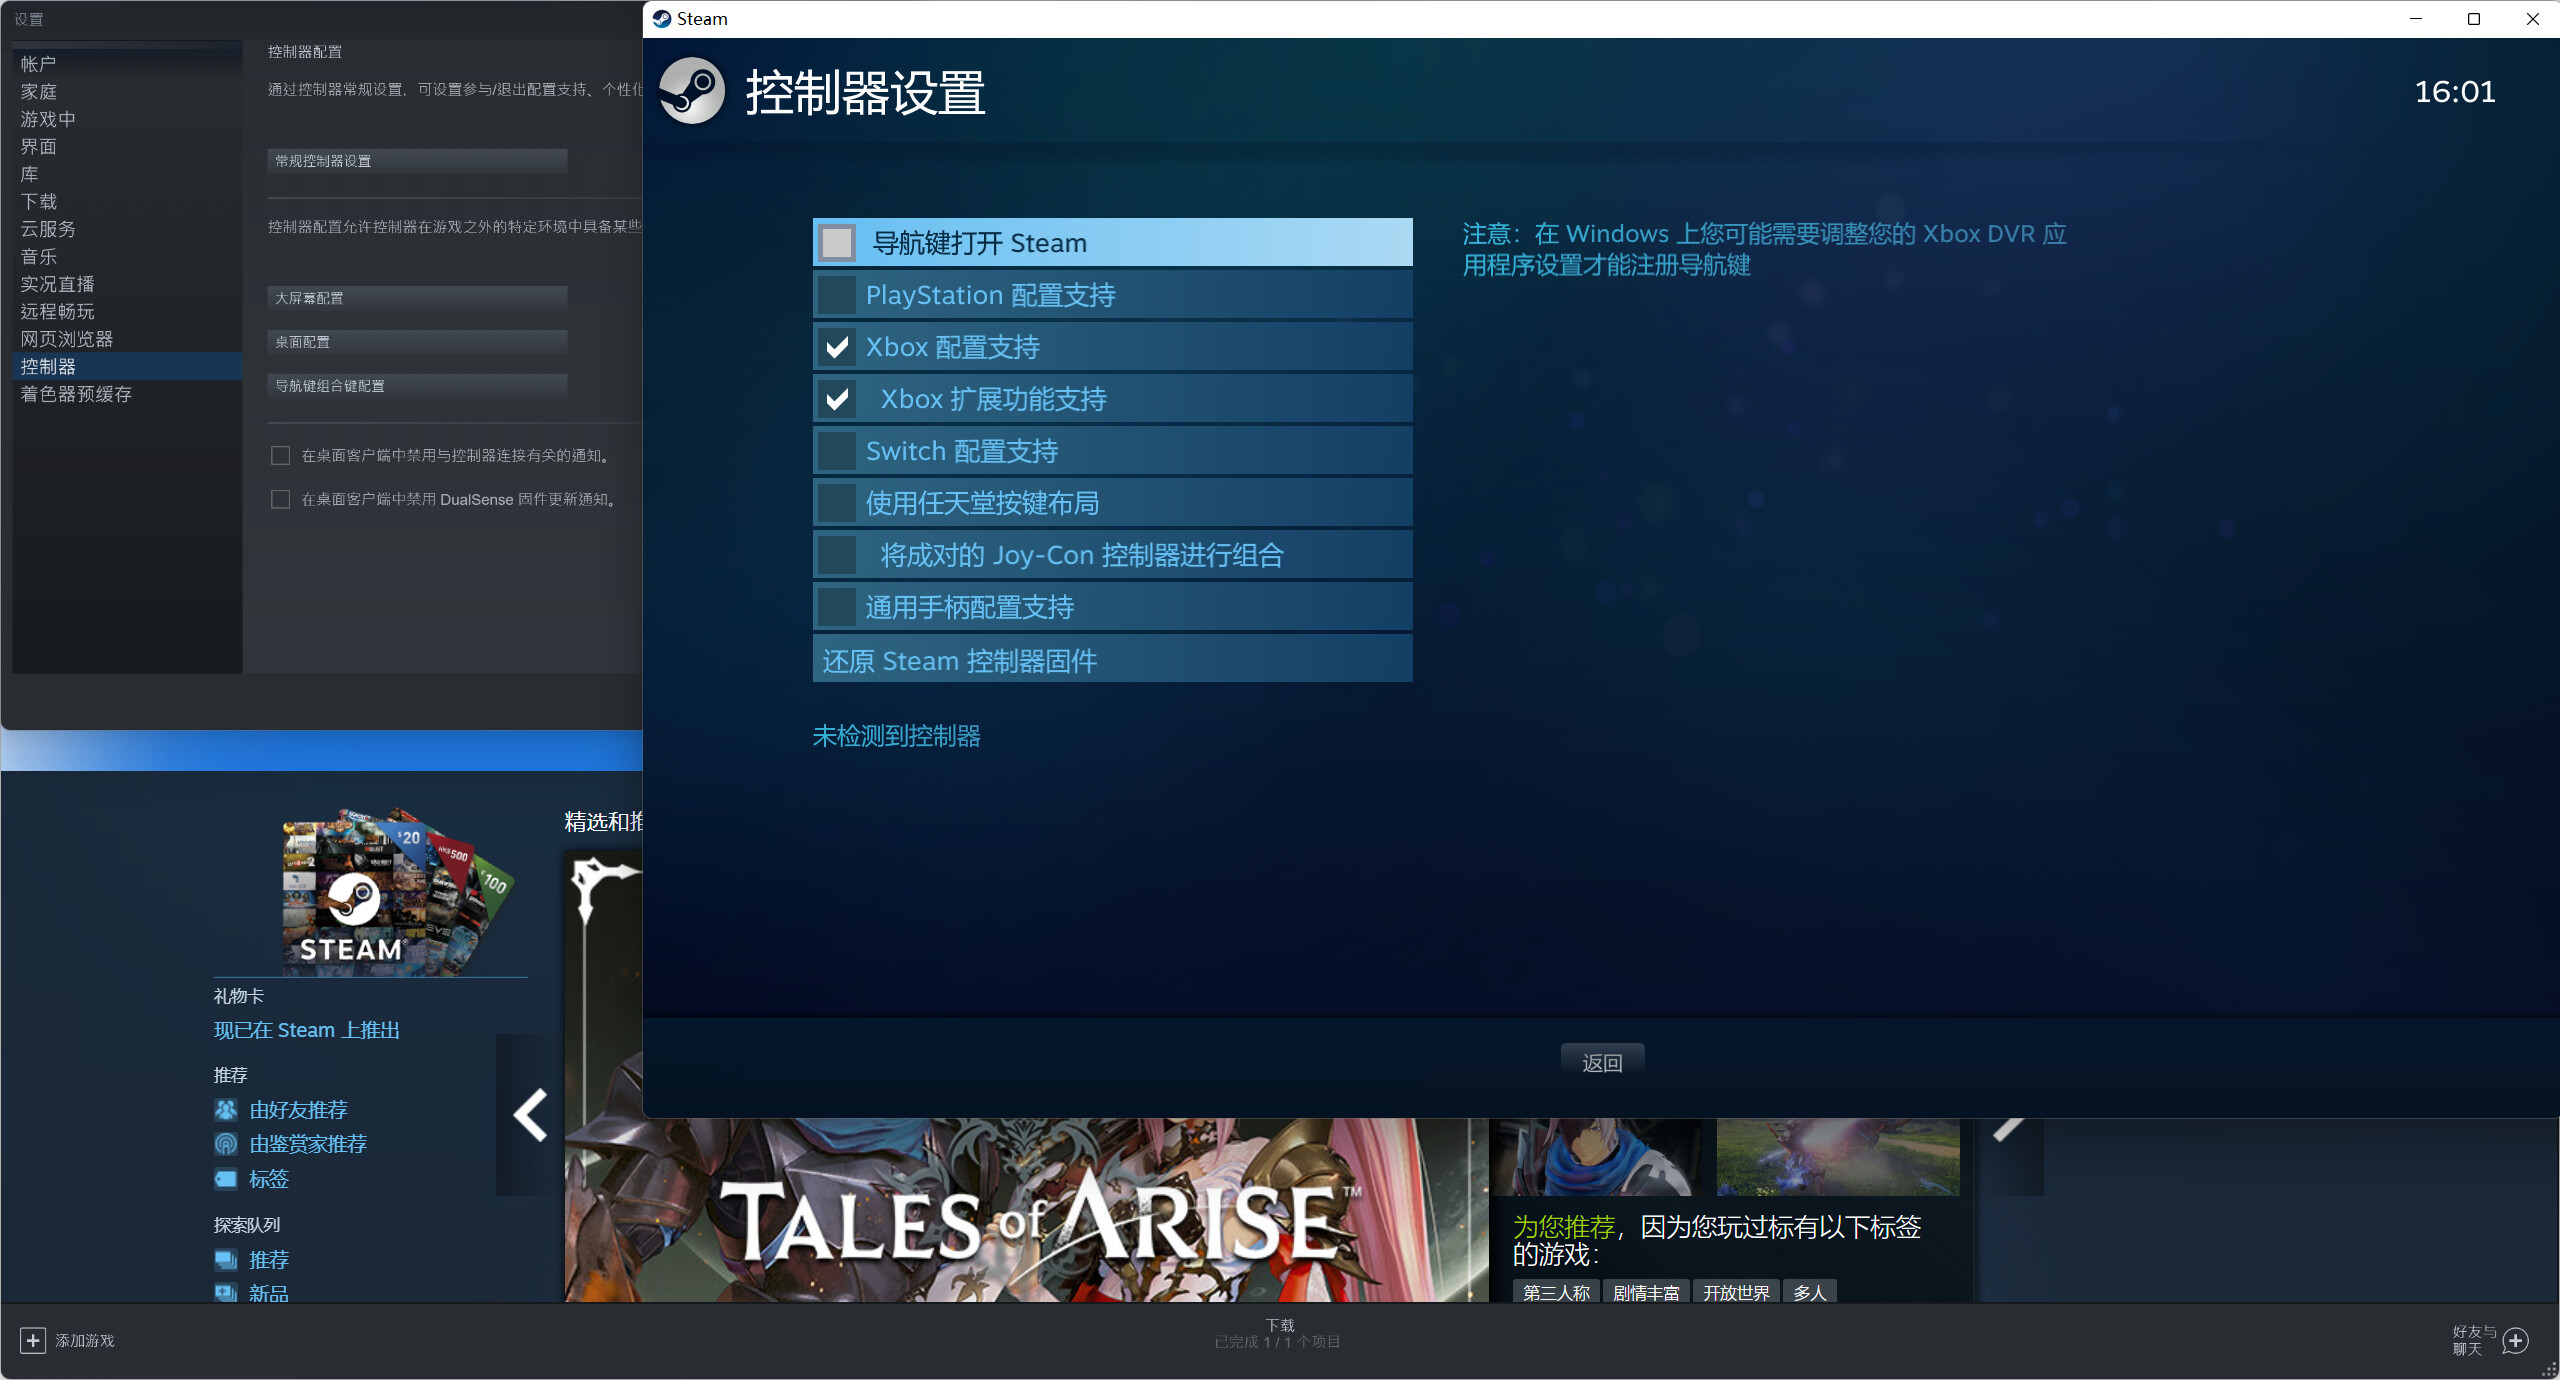Viewport: 2560px width, 1380px height.
Task: Open 大屏幕配置 button
Action: 417,298
